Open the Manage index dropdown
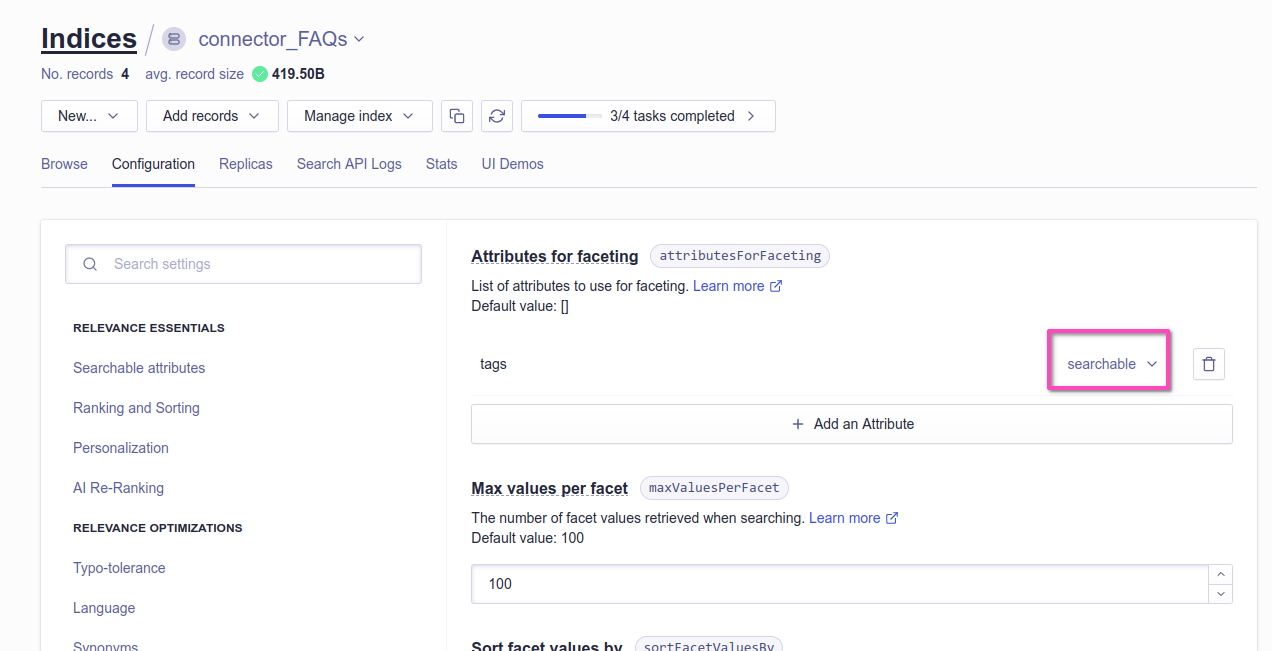1272x651 pixels. (x=359, y=115)
